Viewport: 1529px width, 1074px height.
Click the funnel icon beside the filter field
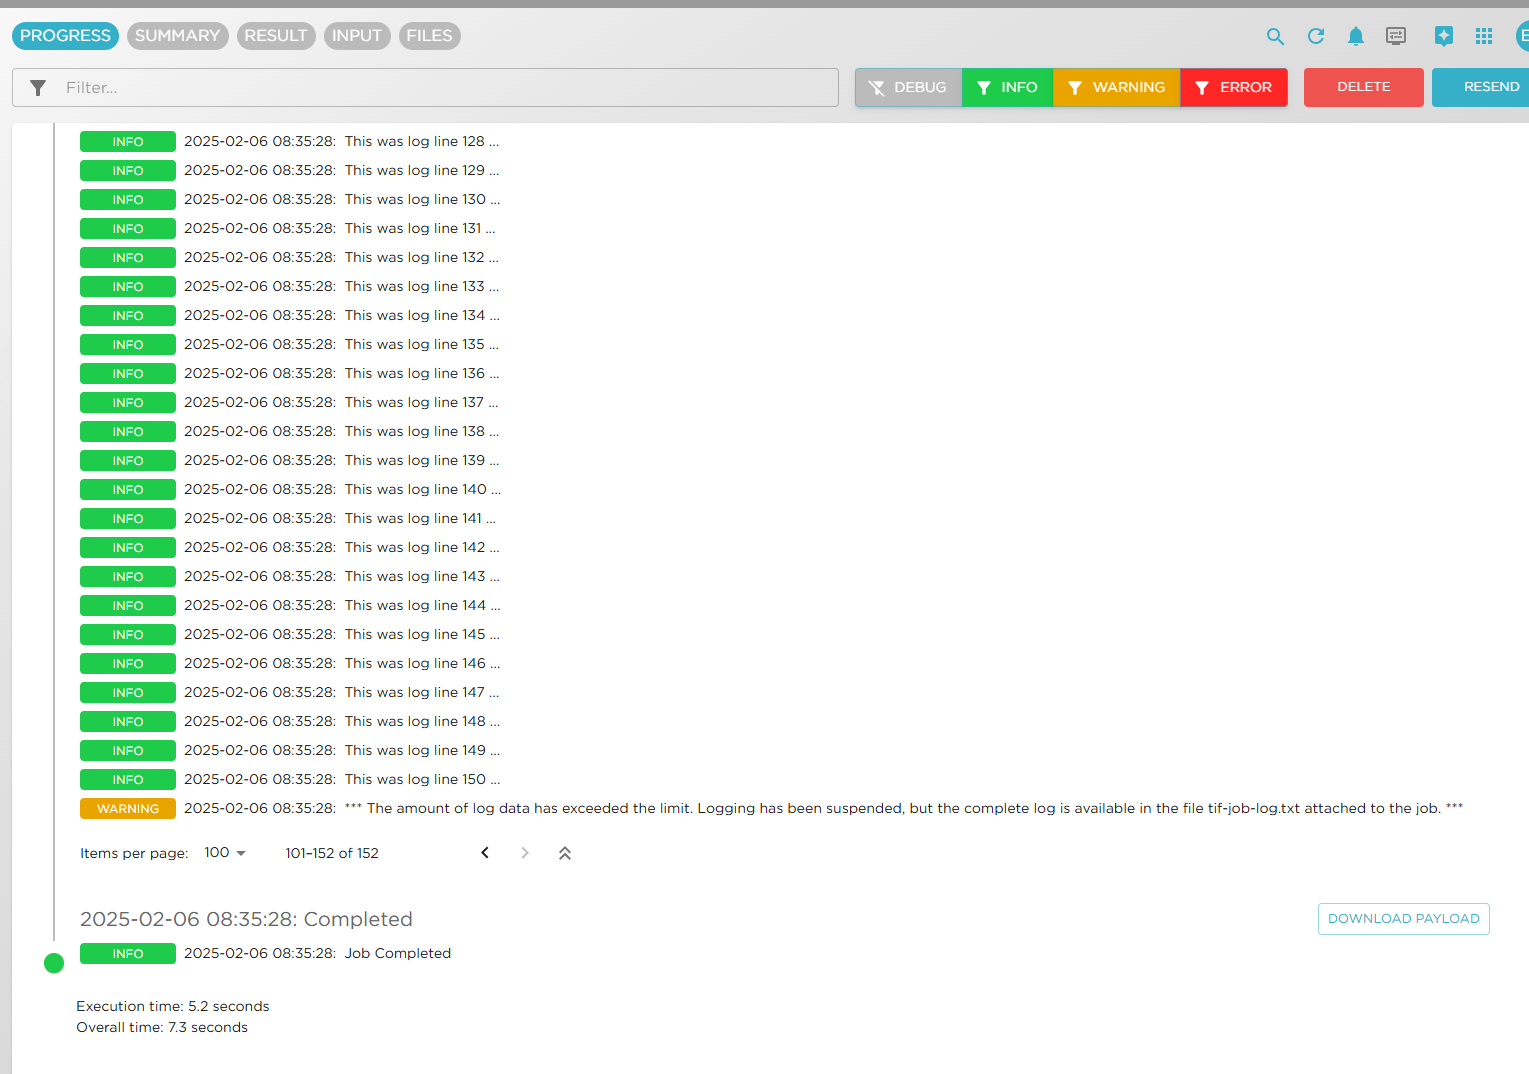pos(38,87)
